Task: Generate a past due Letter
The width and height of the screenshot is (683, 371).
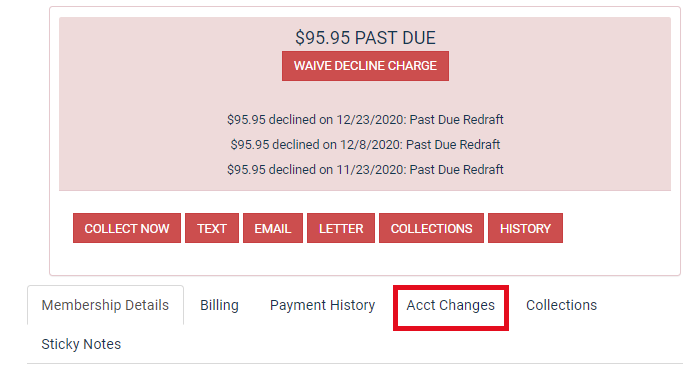Action: [x=341, y=228]
